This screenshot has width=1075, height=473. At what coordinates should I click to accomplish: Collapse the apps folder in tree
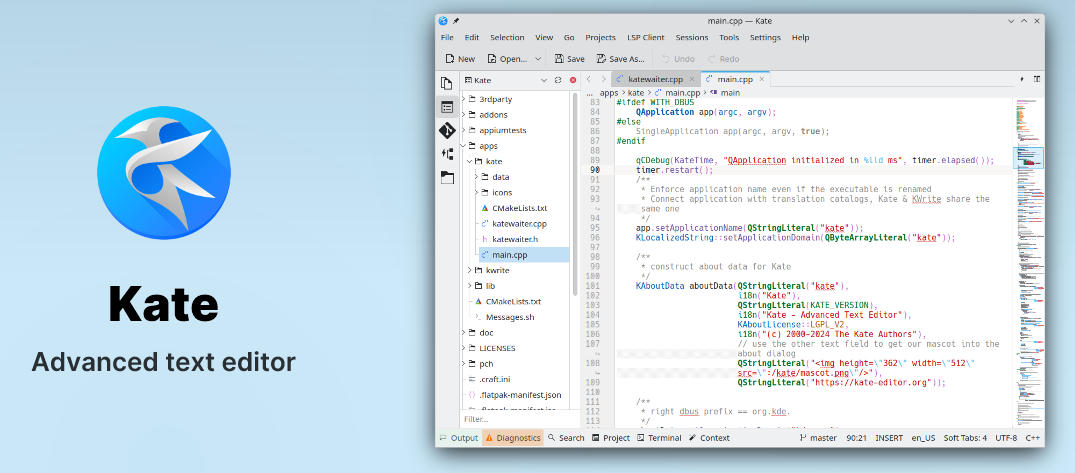point(465,145)
